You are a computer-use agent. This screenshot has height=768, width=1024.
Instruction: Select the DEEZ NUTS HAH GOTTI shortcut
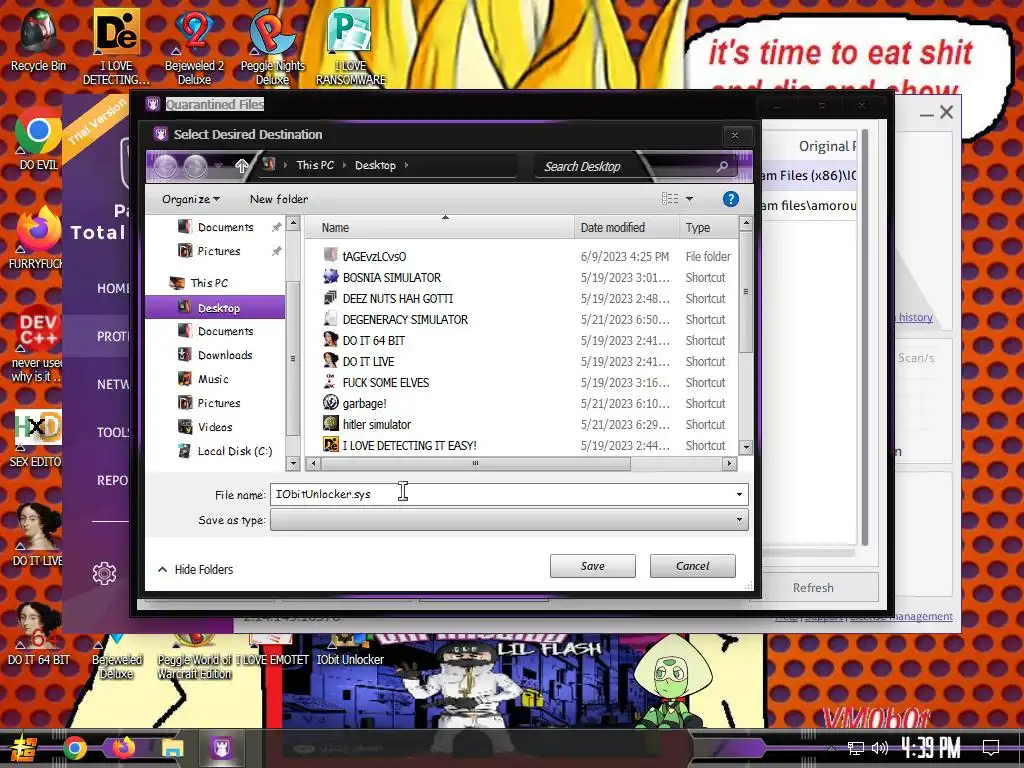(x=397, y=298)
